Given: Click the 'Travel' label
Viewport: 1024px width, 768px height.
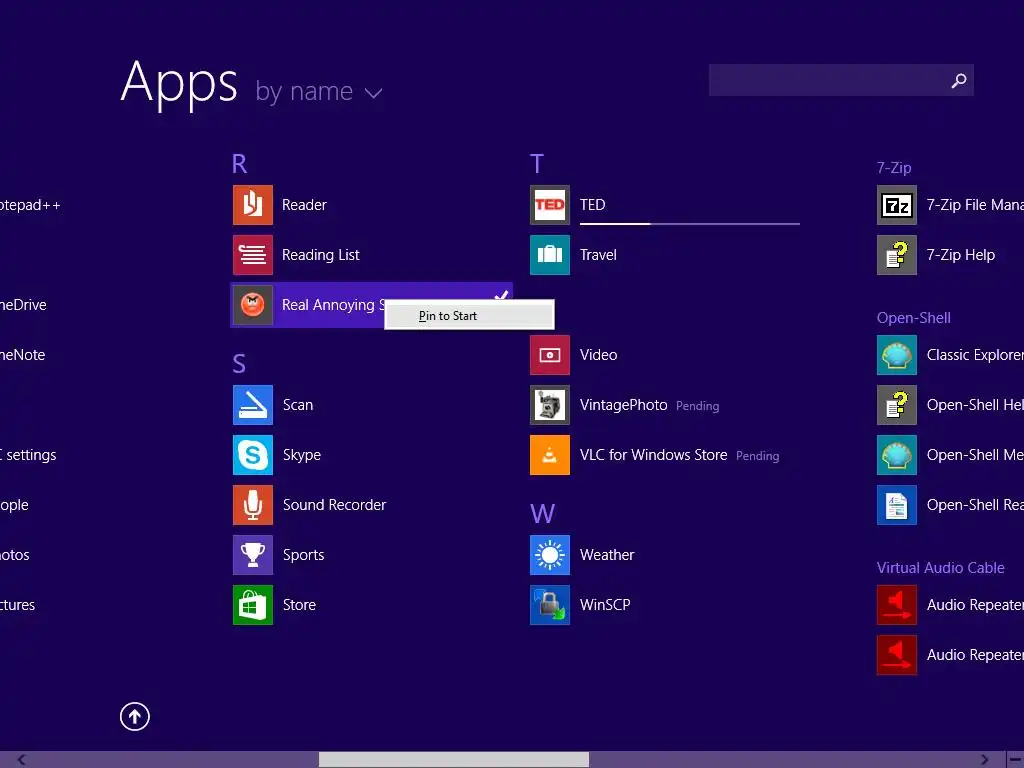Looking at the screenshot, I should point(598,255).
